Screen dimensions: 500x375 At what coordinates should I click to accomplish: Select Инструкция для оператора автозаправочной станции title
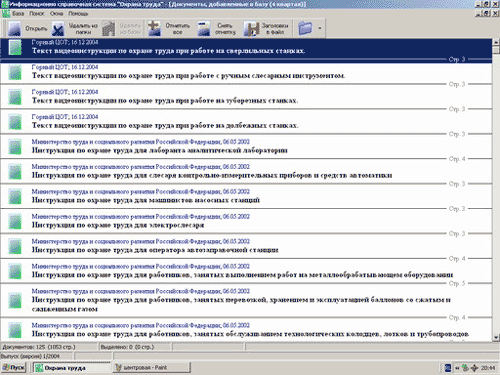pyautogui.click(x=155, y=250)
